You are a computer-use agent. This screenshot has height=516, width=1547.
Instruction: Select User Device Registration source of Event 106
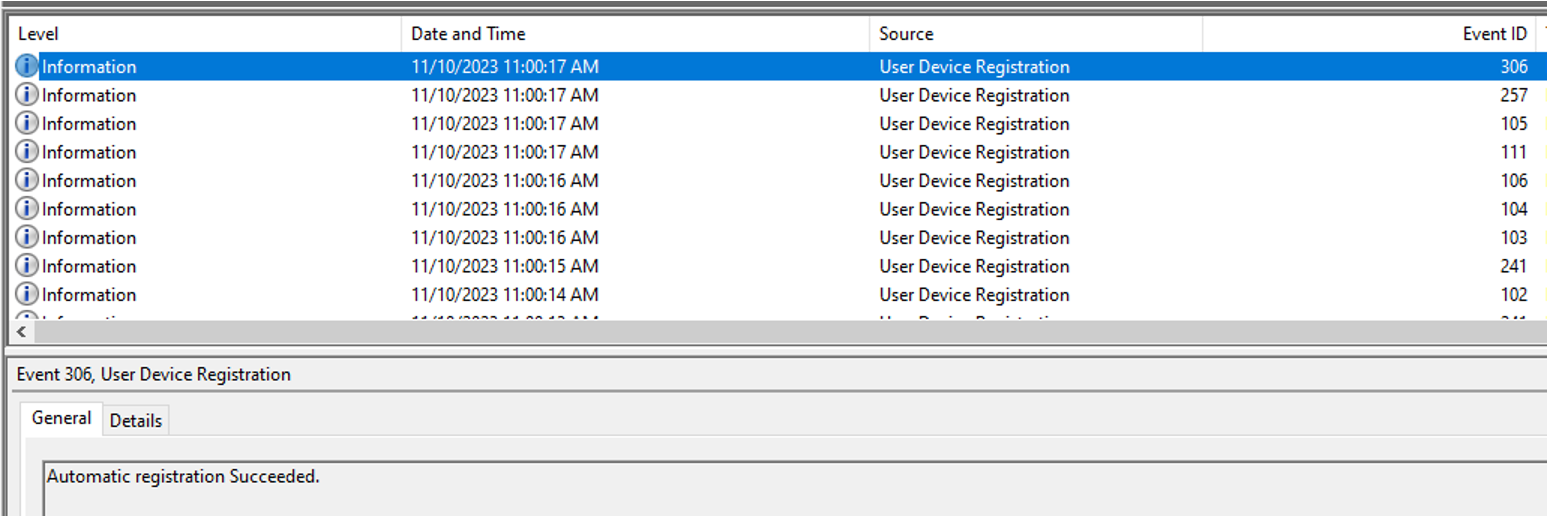click(974, 181)
